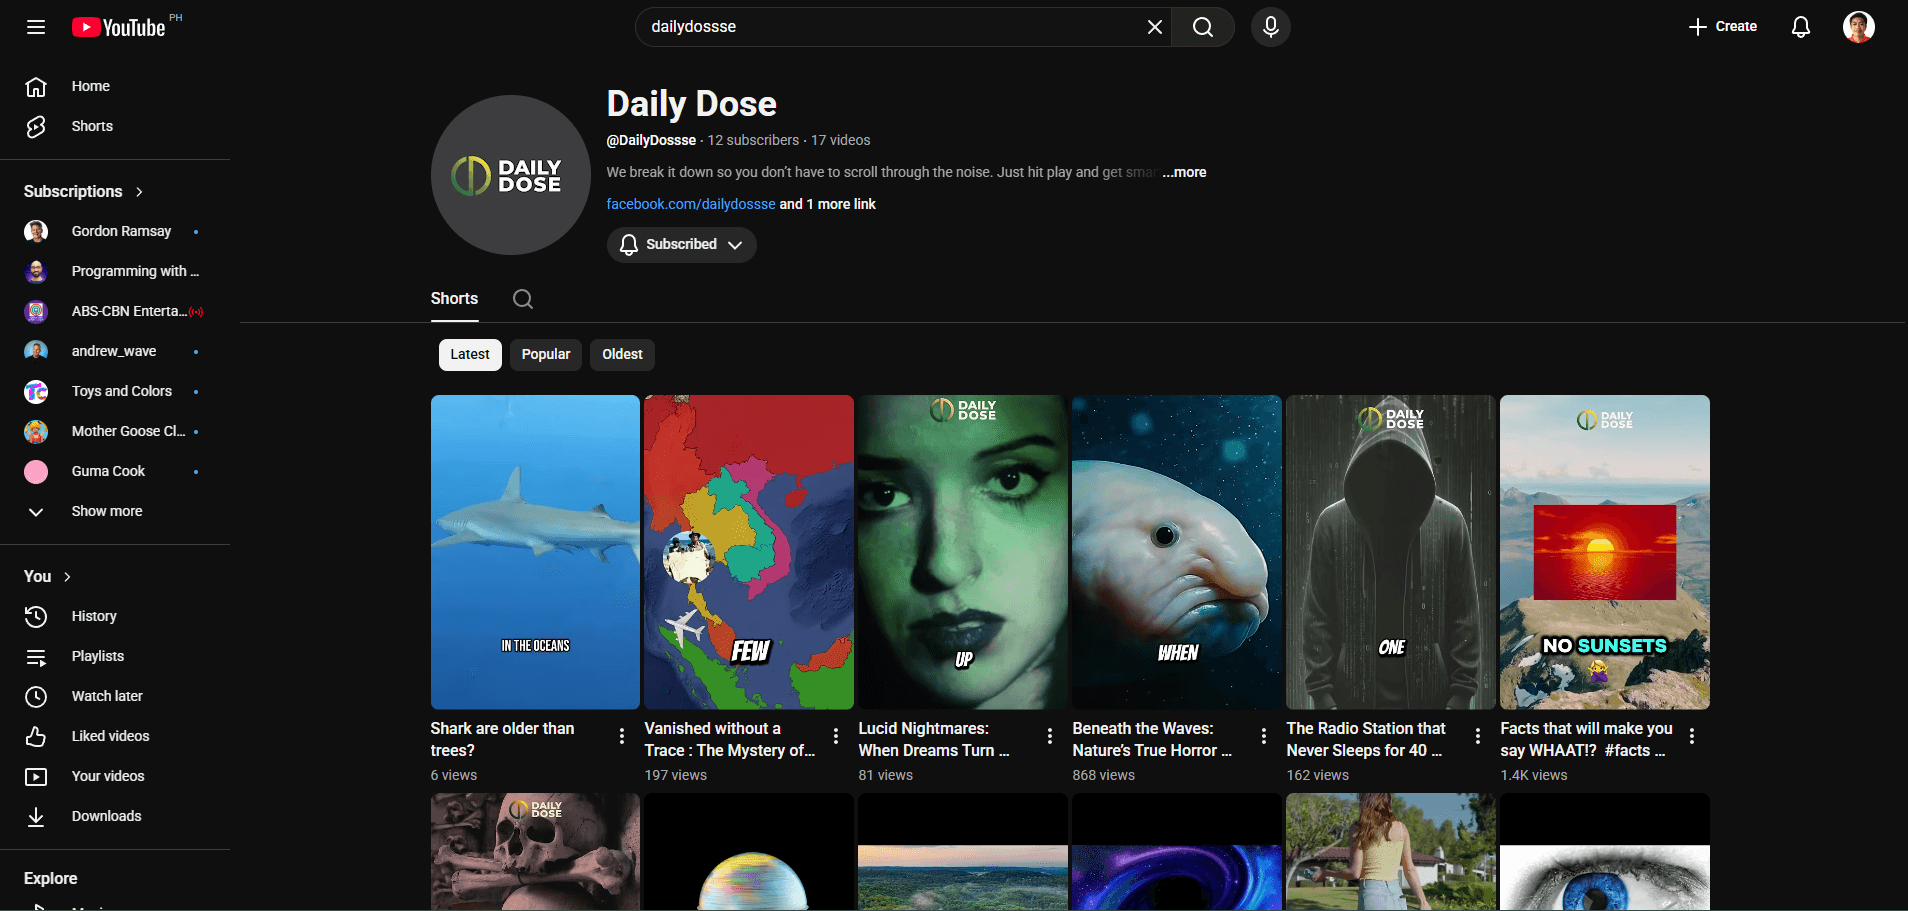This screenshot has width=1908, height=911.
Task: Play the No Sunsets facts short
Action: (x=1604, y=552)
